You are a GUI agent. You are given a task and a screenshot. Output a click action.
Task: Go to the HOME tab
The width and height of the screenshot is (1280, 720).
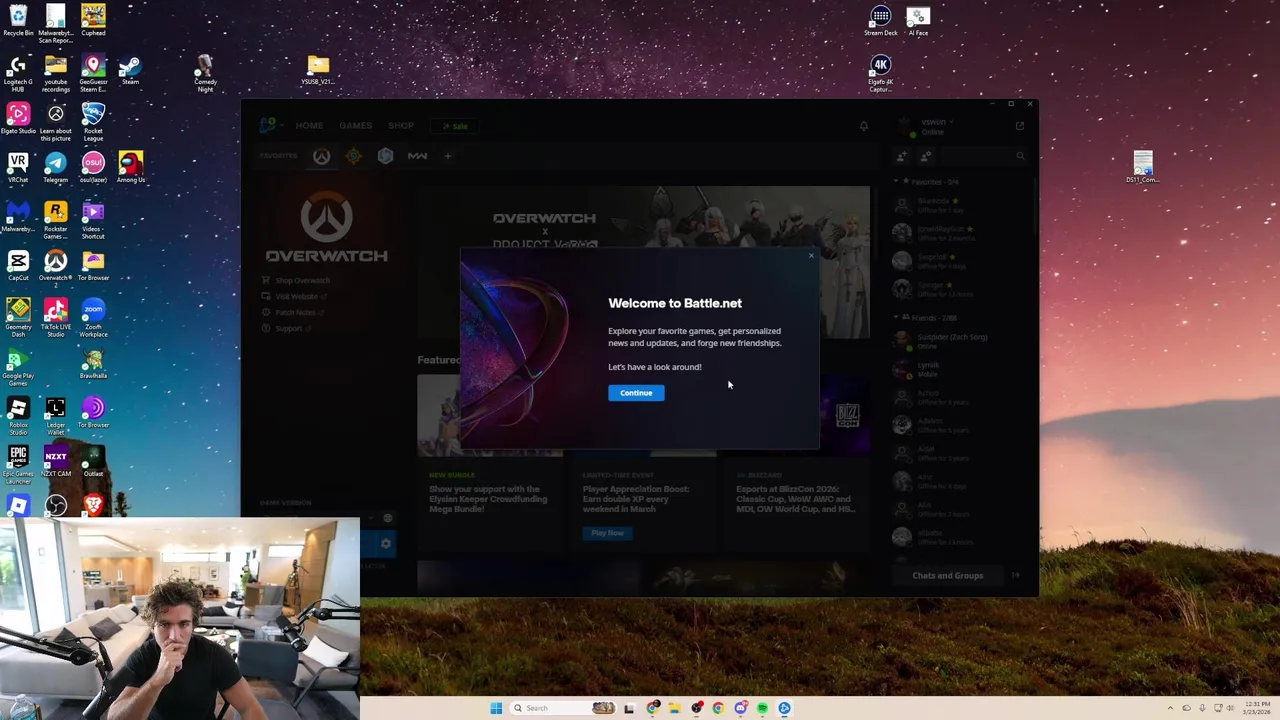pyautogui.click(x=309, y=126)
